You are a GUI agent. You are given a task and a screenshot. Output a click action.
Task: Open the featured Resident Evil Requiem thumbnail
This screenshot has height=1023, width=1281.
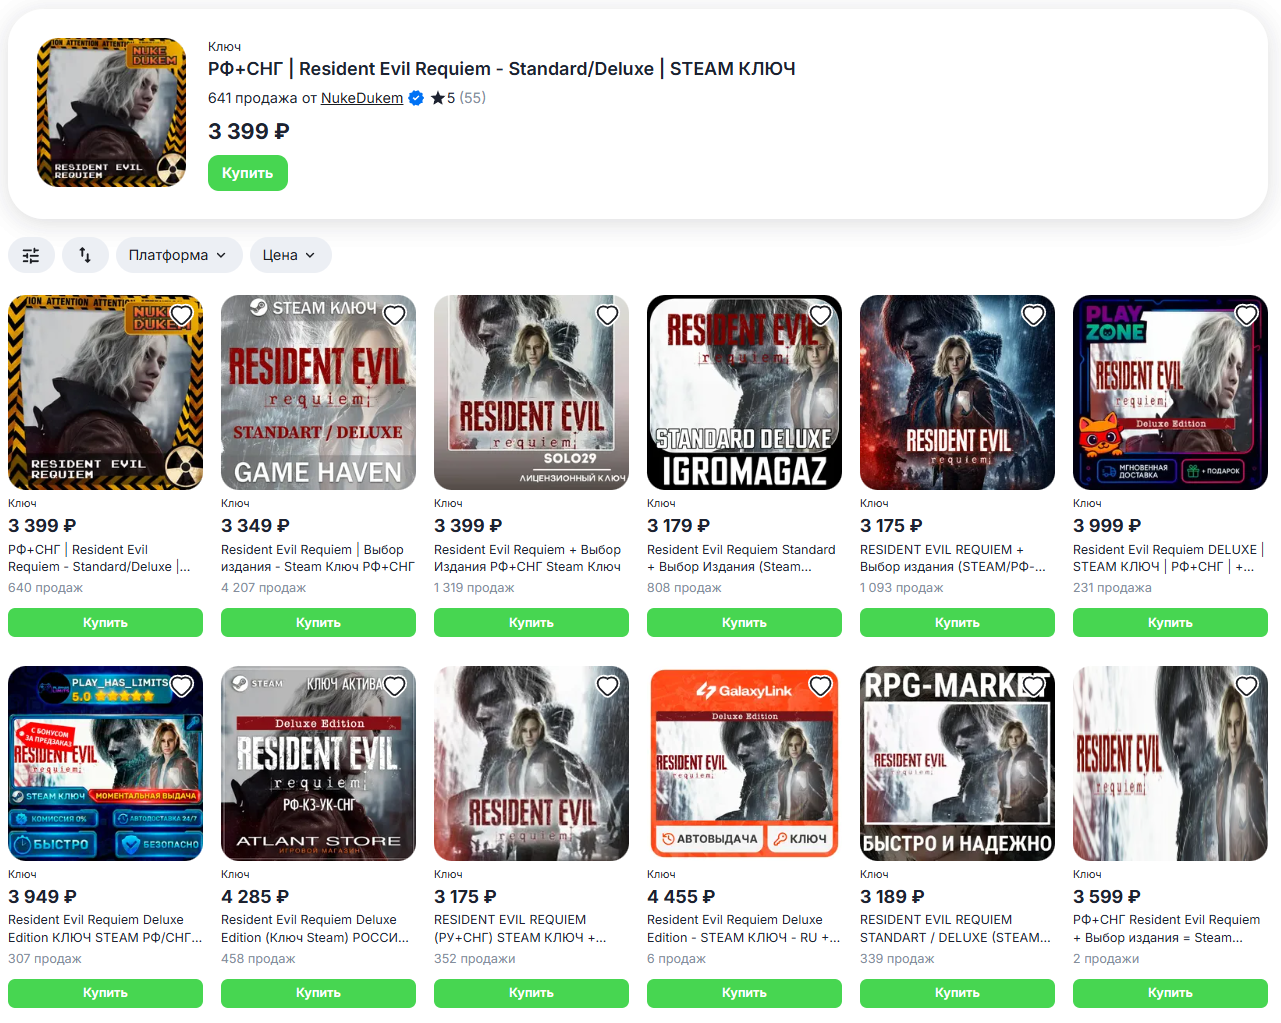[x=111, y=113]
